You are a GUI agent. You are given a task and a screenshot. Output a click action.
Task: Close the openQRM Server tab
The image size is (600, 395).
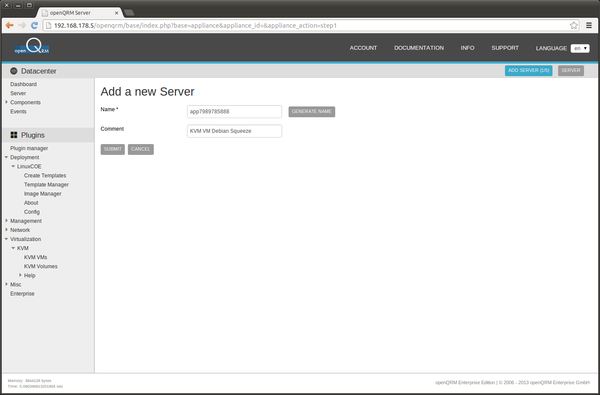tap(117, 13)
